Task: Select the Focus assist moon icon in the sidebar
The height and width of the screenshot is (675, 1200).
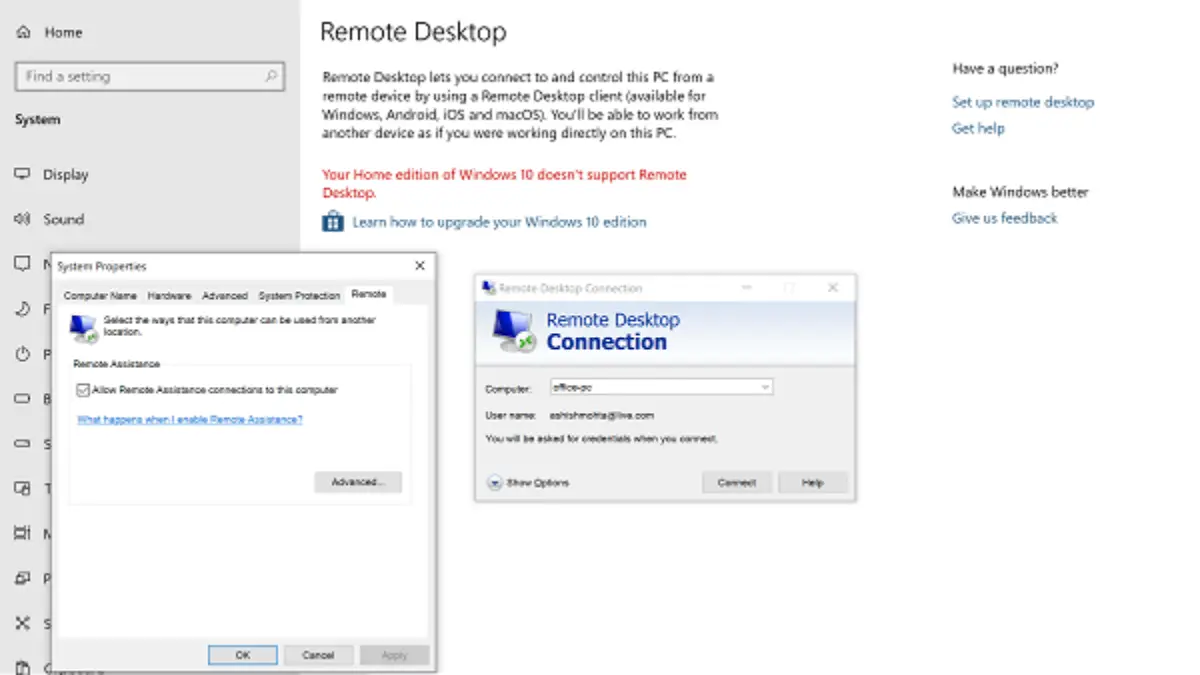Action: pos(23,309)
